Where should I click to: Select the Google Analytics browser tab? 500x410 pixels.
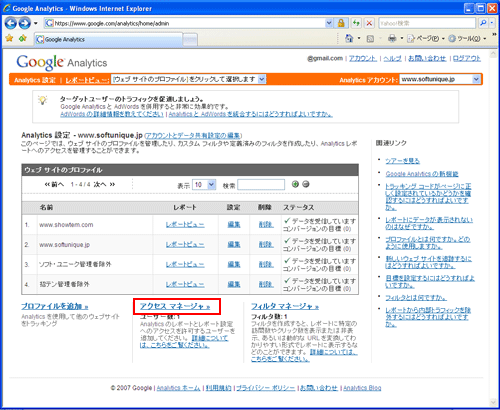click(109, 39)
